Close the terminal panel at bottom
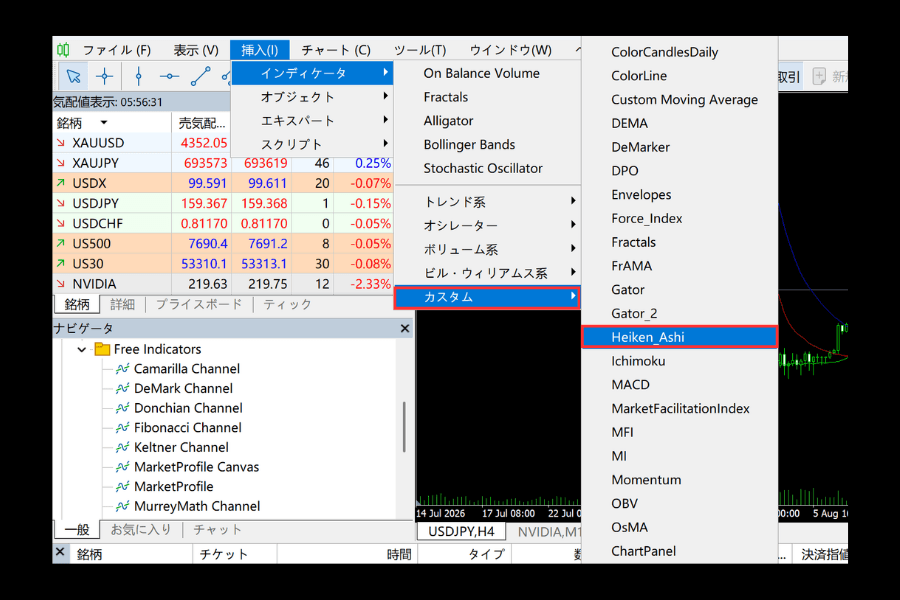Viewport: 900px width, 600px height. coord(60,552)
